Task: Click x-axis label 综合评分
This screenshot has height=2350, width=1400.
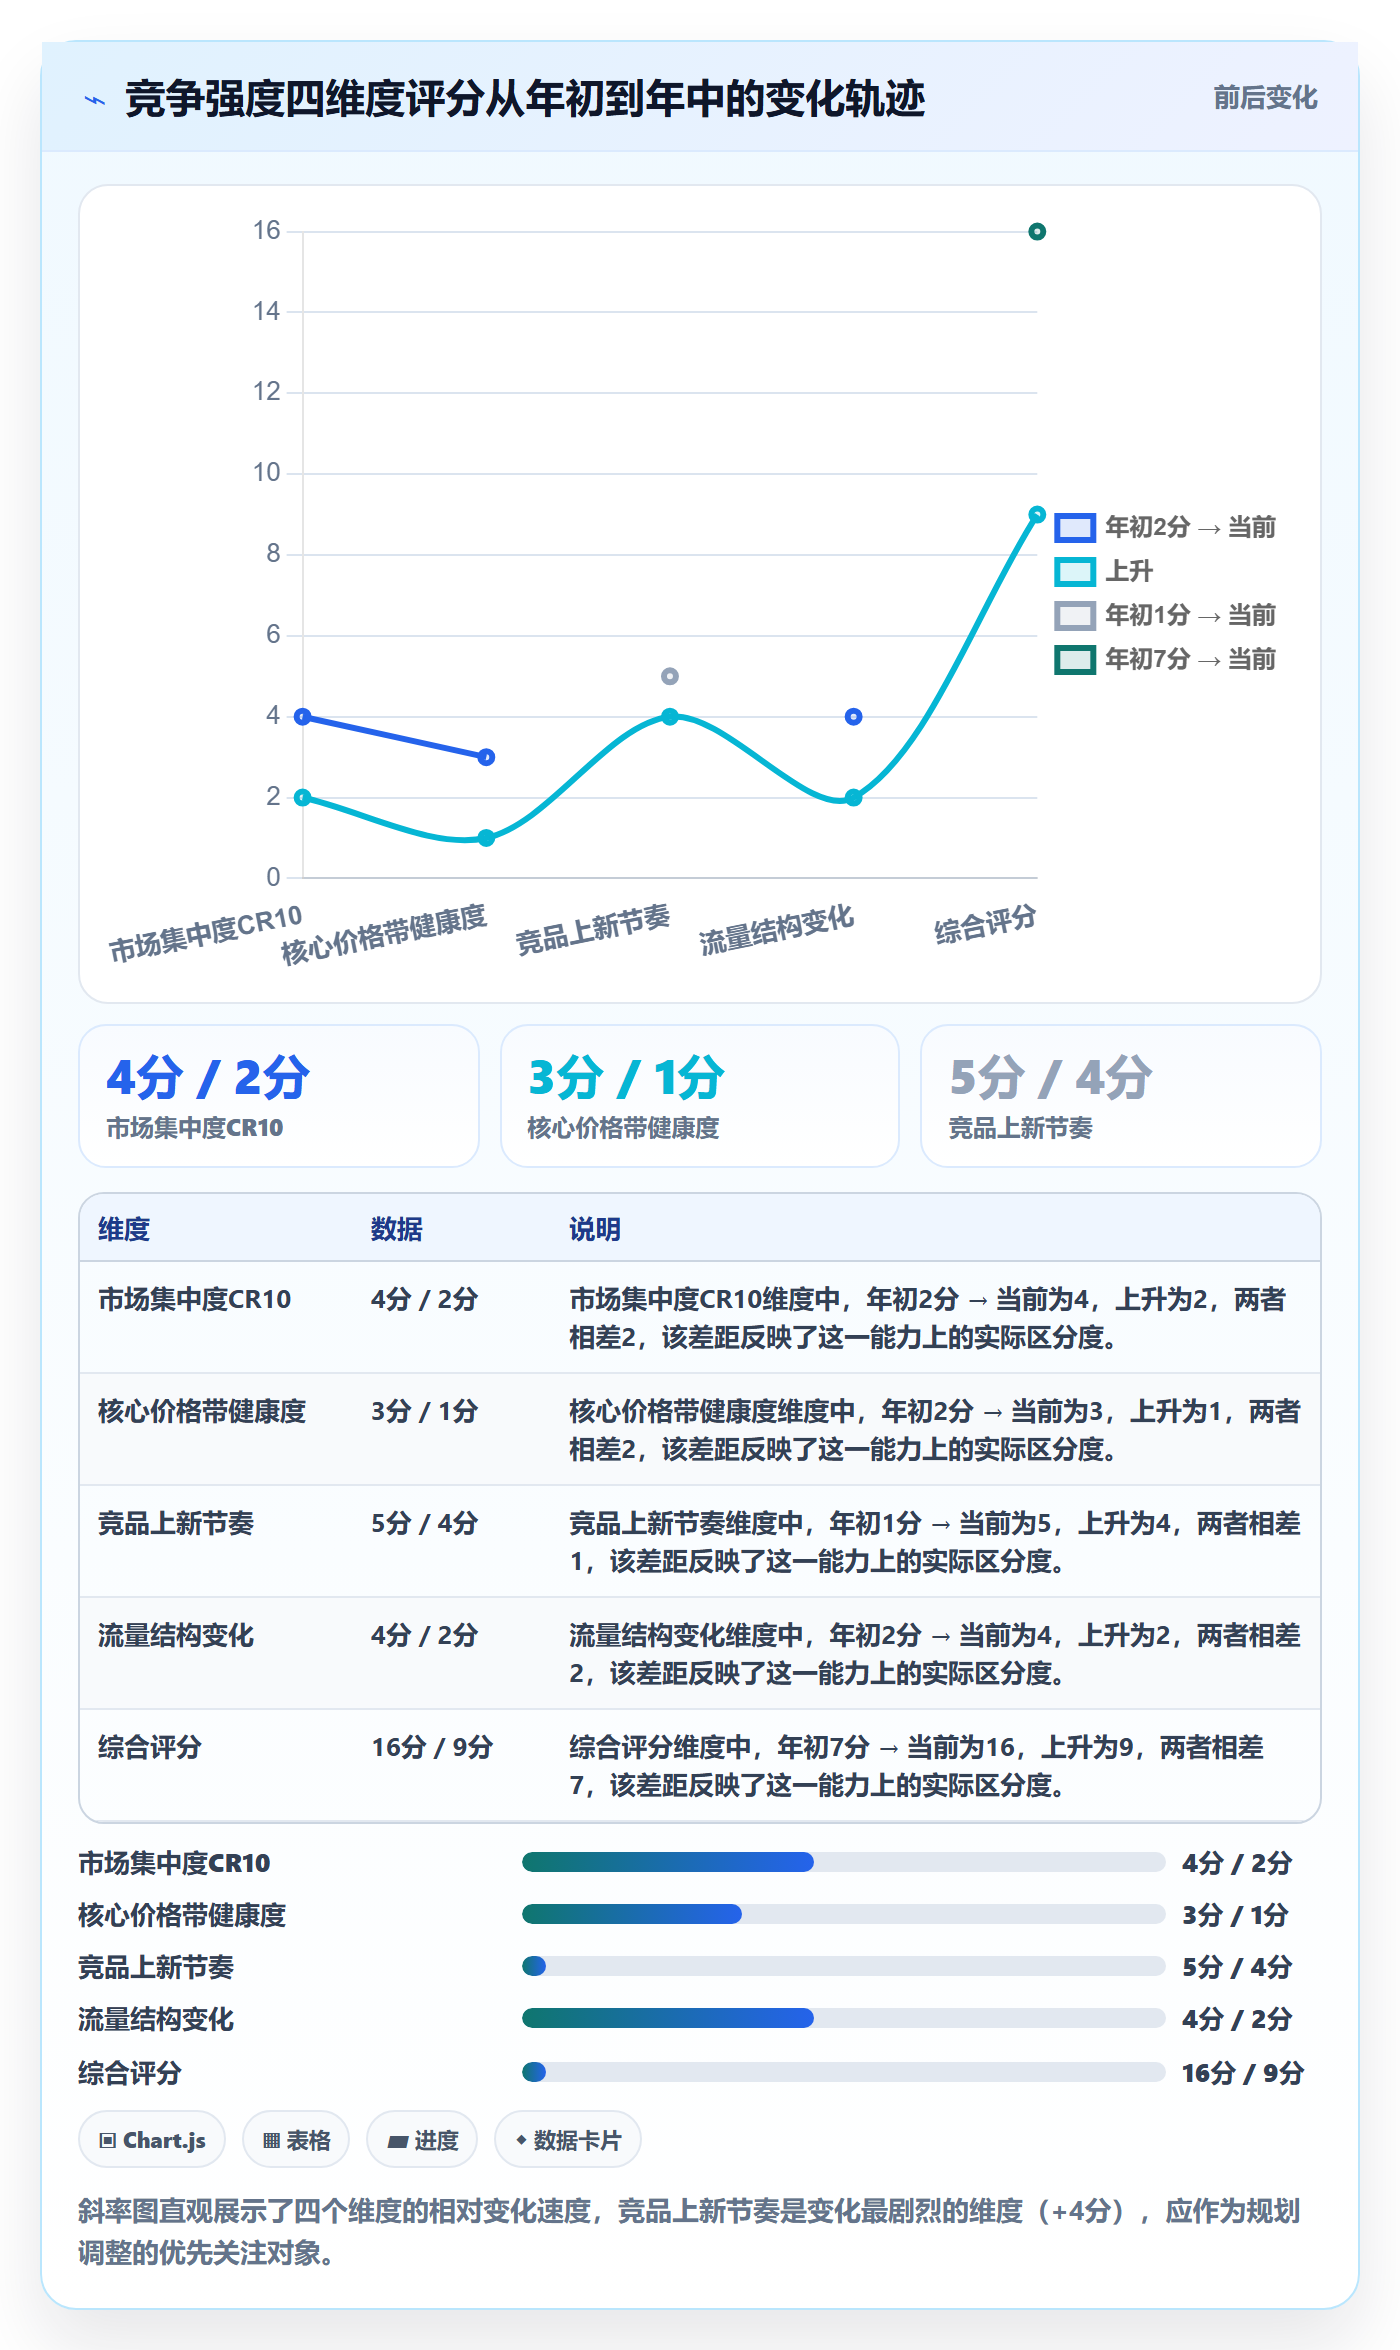Action: 985,924
